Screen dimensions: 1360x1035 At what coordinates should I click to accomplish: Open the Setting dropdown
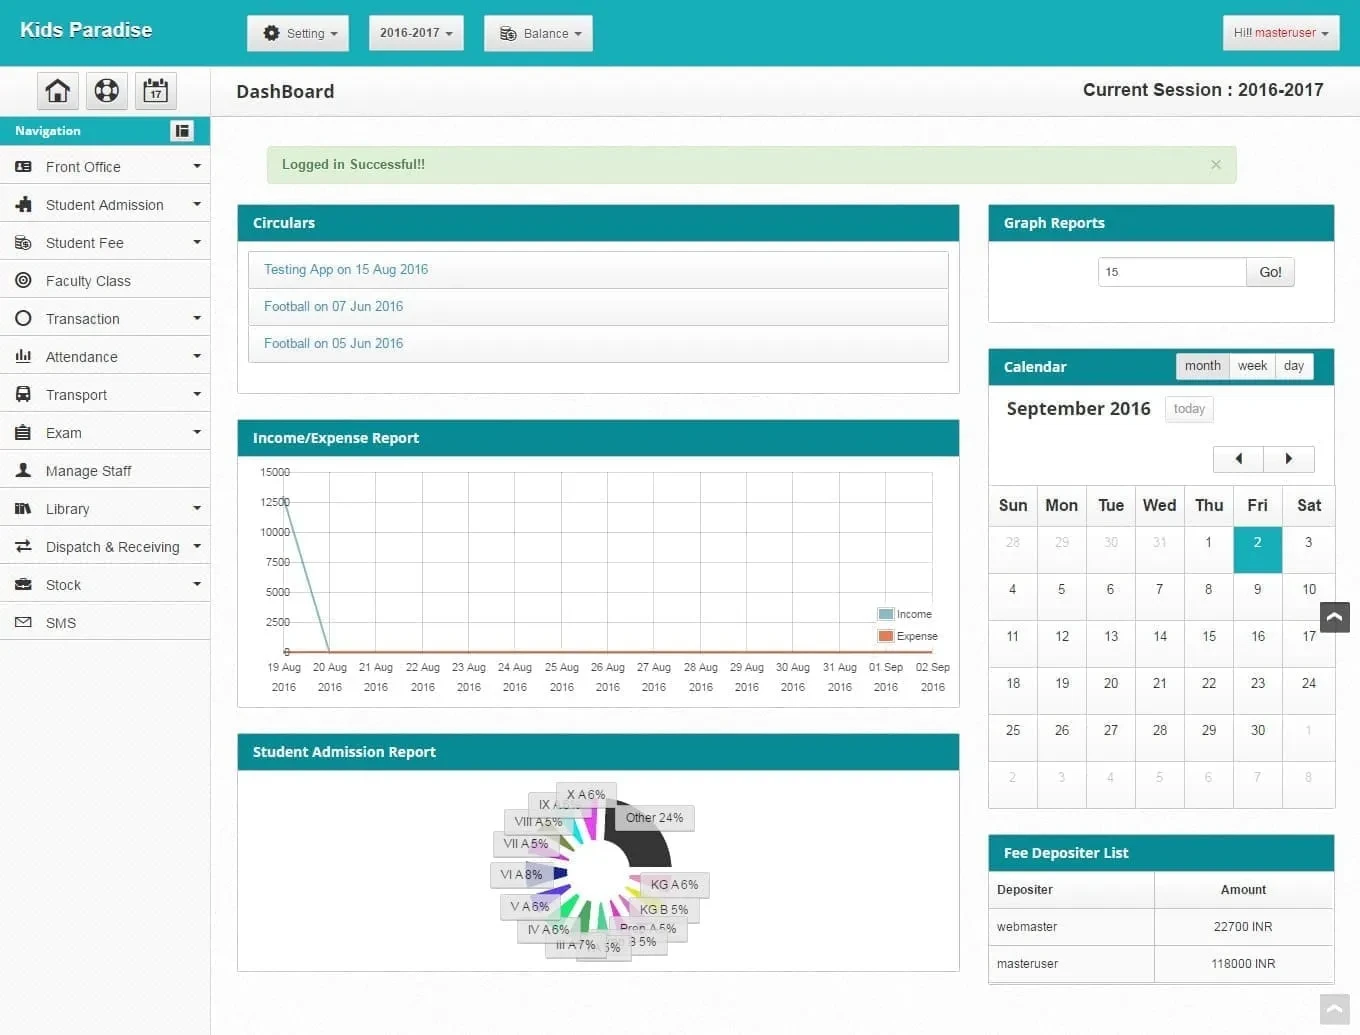pos(297,33)
